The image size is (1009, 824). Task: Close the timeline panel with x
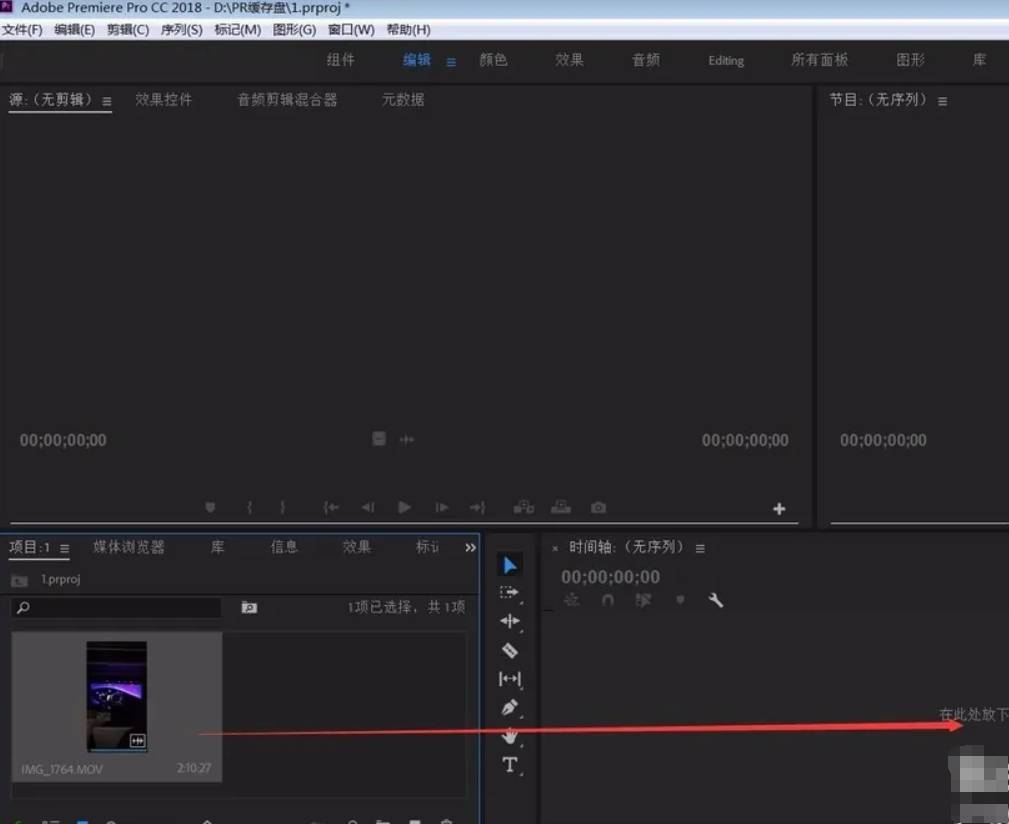(555, 549)
